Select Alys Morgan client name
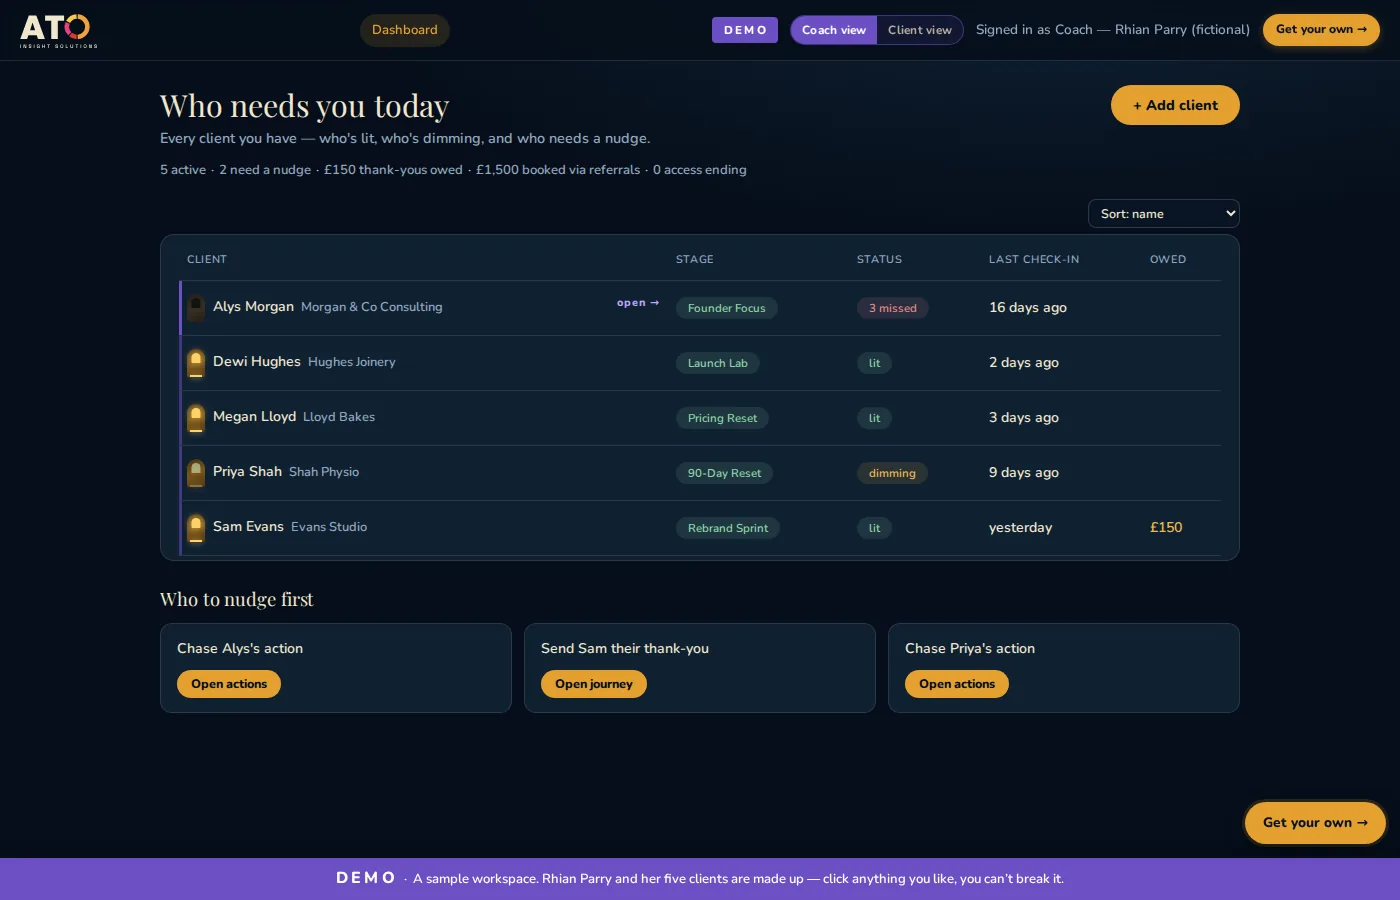1400x900 pixels. click(x=253, y=307)
